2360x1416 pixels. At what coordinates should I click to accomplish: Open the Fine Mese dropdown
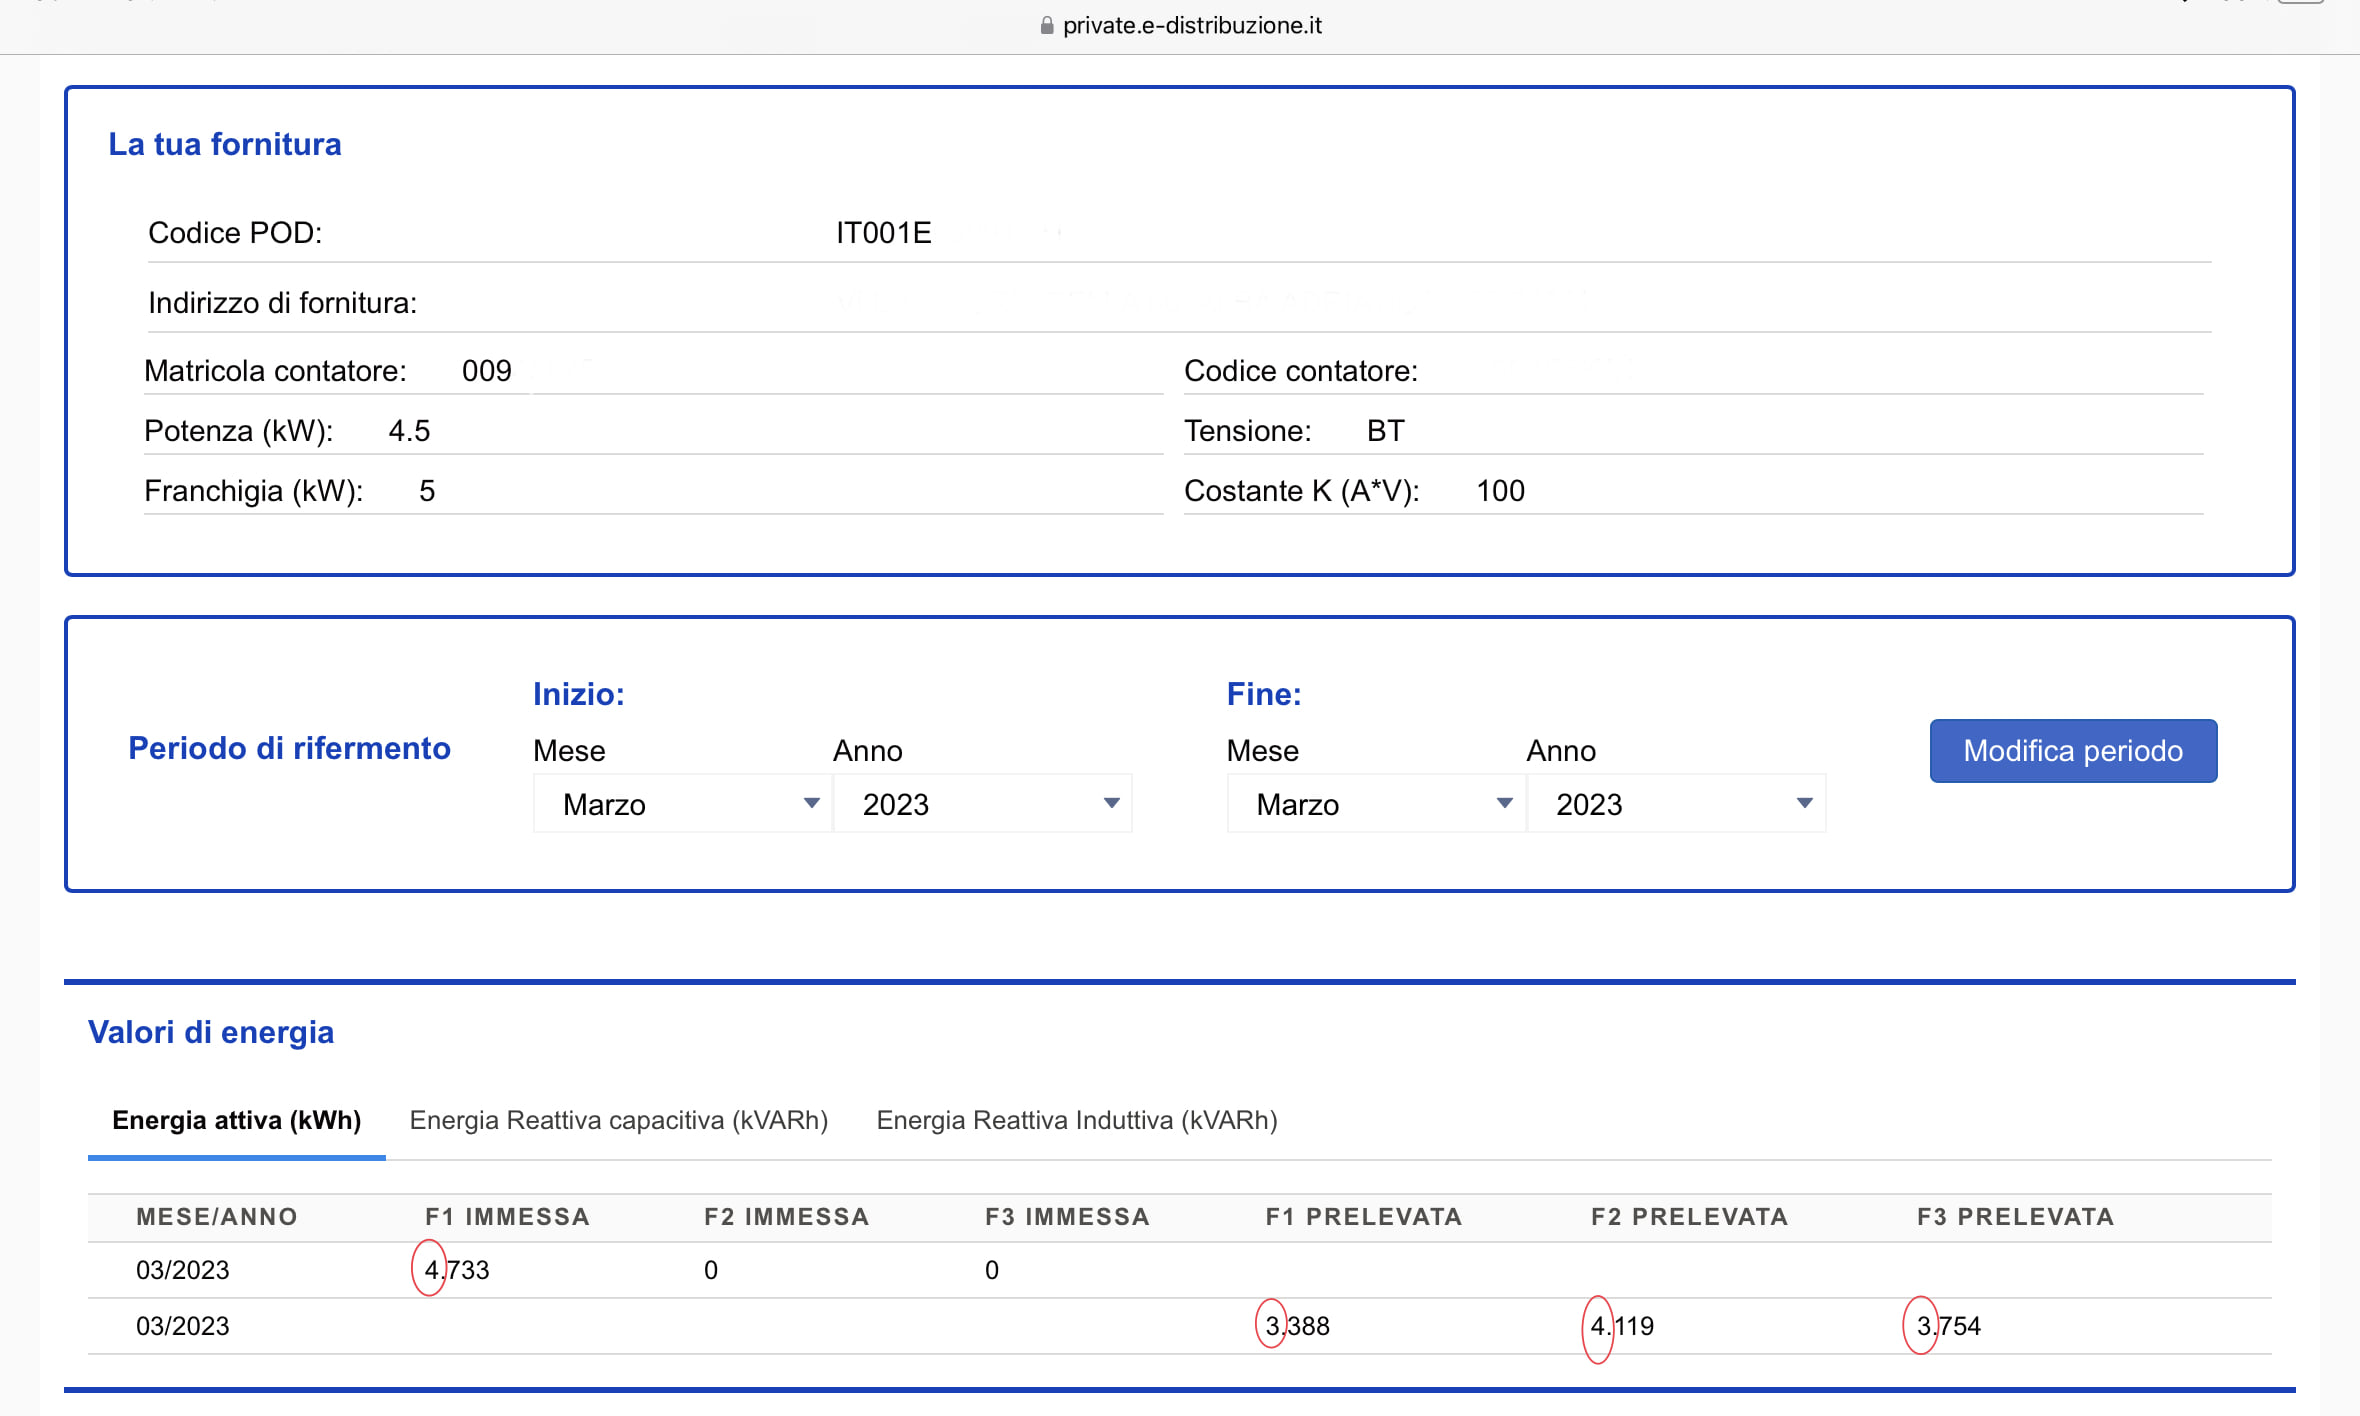pyautogui.click(x=1376, y=804)
